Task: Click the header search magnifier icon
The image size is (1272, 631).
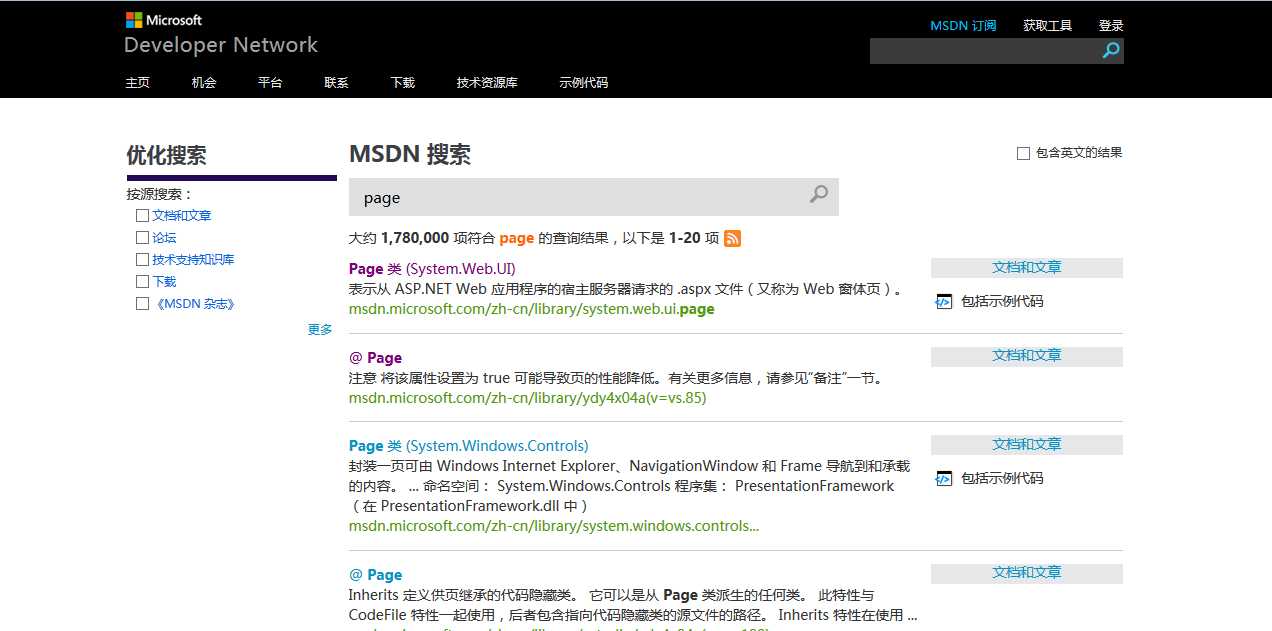Action: tap(1111, 50)
